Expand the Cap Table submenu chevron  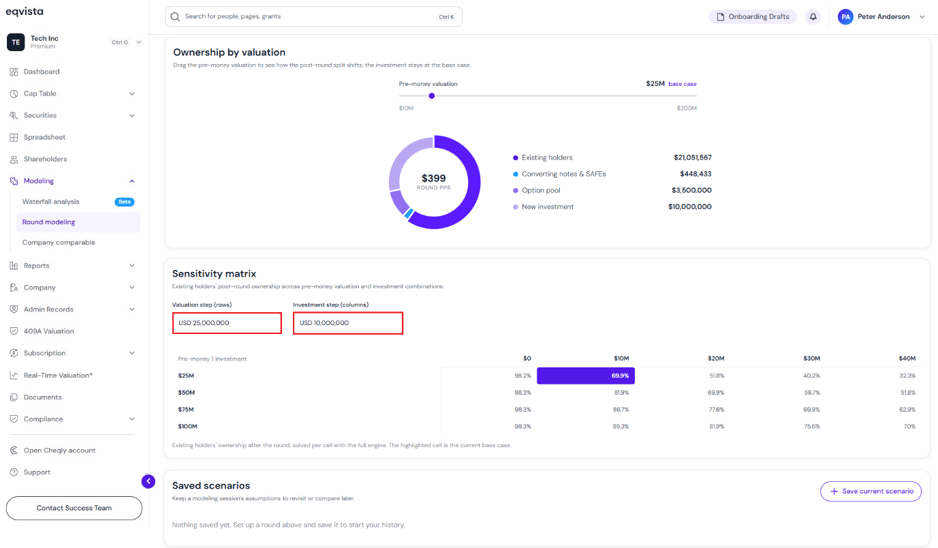[132, 94]
